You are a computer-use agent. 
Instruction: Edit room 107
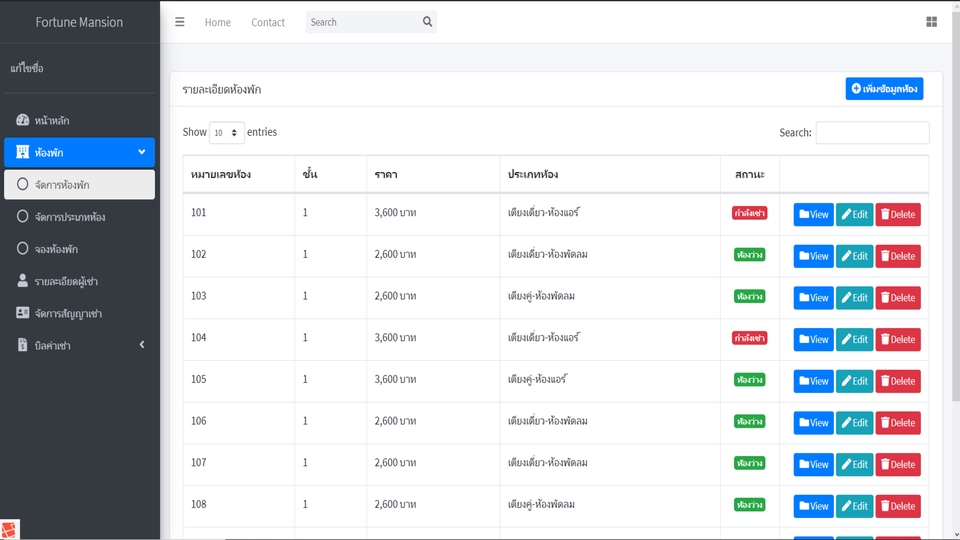pyautogui.click(x=855, y=464)
